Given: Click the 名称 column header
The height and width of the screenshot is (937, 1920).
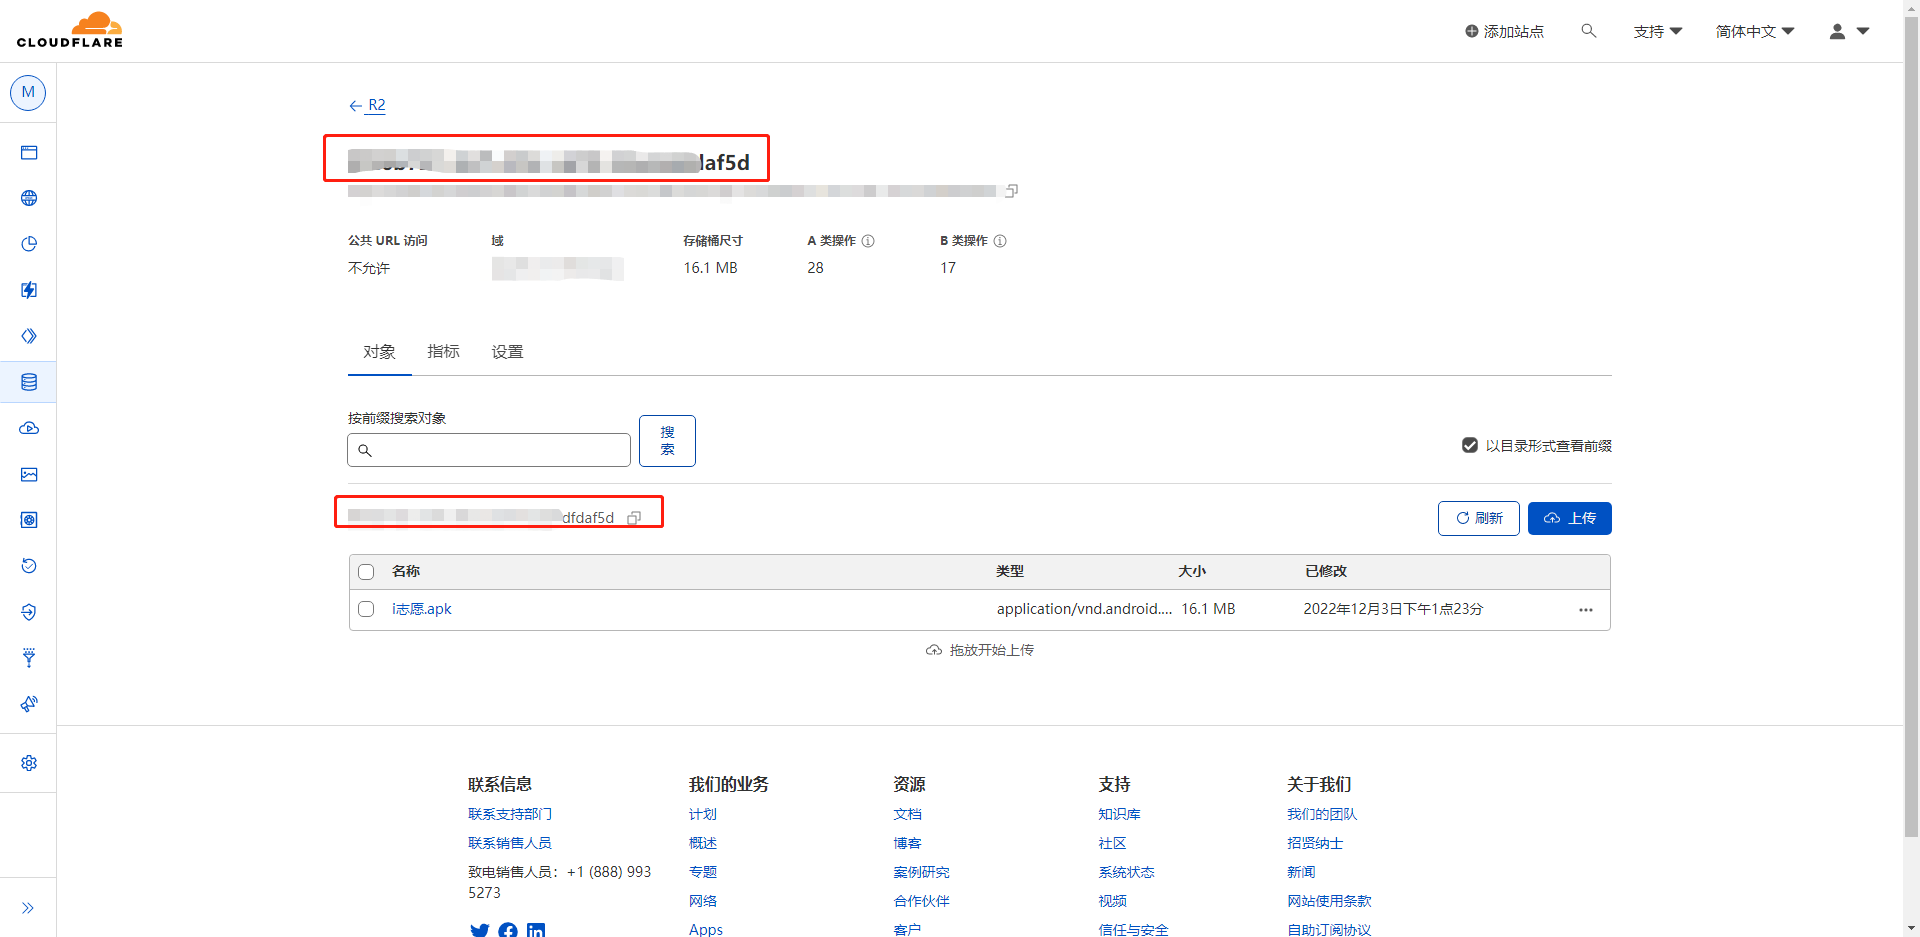Looking at the screenshot, I should (406, 571).
